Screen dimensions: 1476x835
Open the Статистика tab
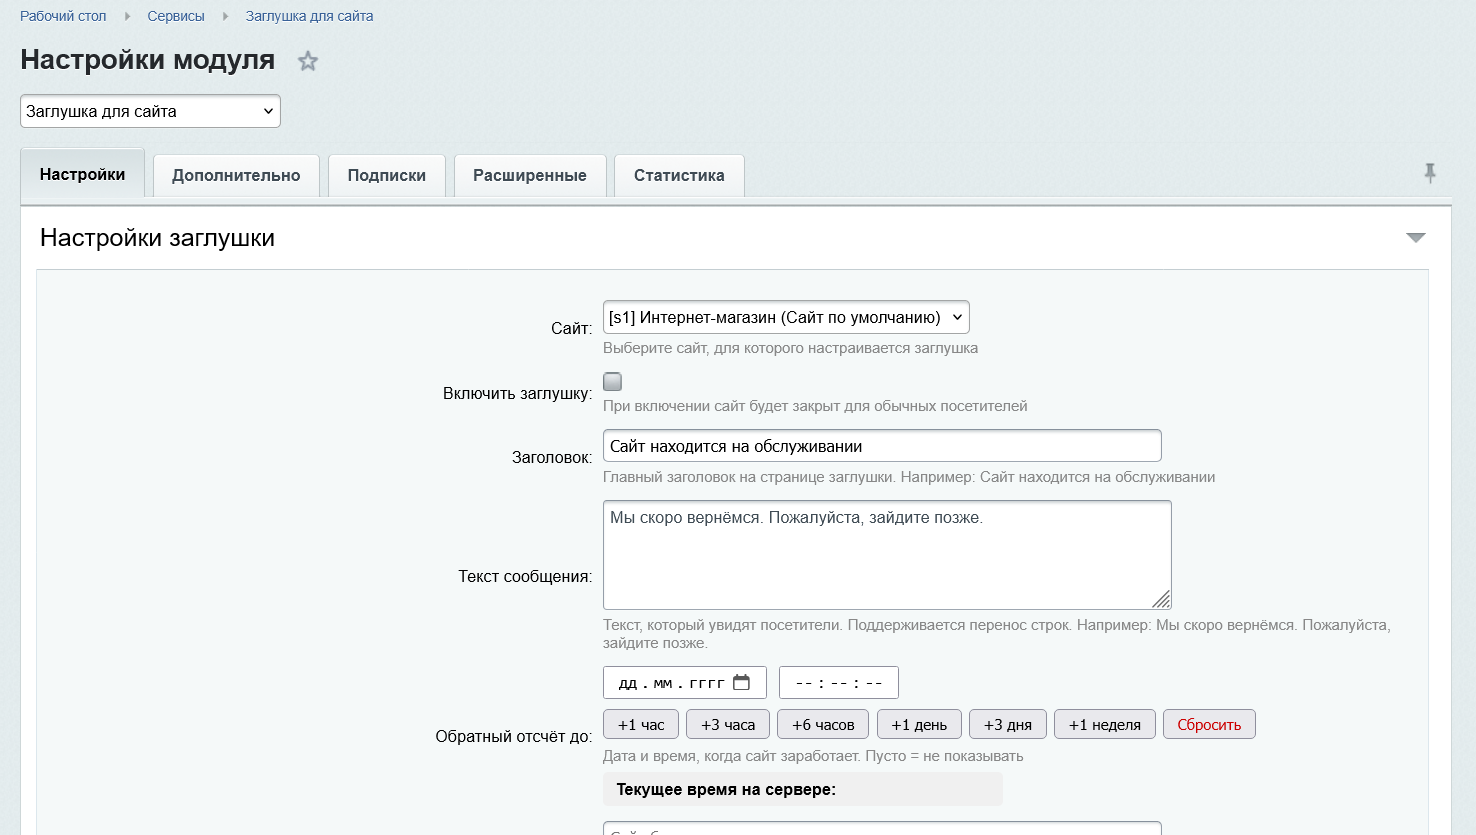point(679,175)
